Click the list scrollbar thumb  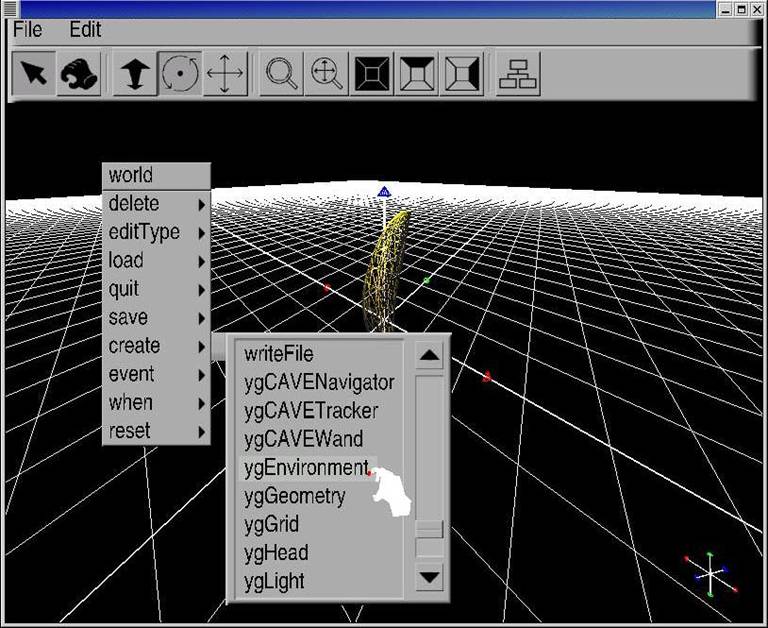point(429,529)
